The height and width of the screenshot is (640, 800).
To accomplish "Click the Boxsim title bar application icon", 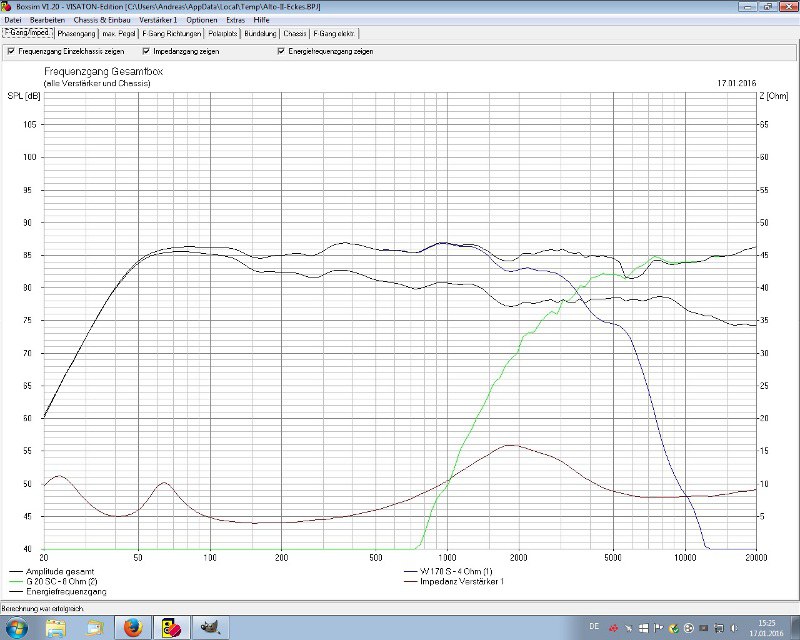I will 7,6.
